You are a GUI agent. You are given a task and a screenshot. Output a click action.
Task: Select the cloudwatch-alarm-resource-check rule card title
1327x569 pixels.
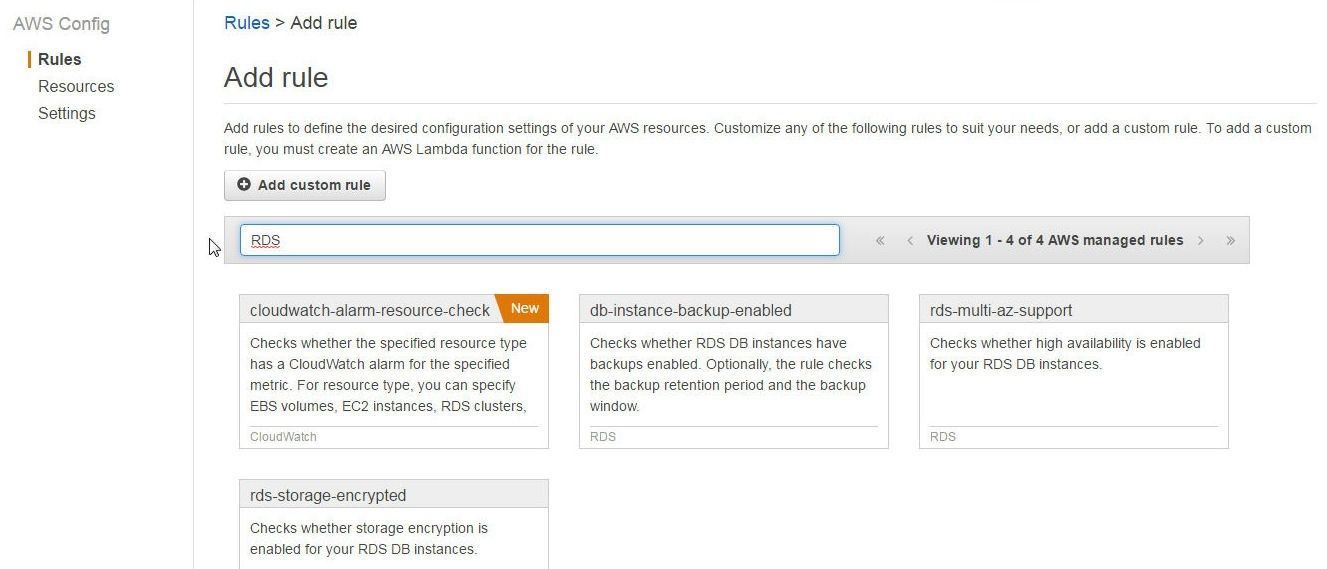click(x=370, y=310)
